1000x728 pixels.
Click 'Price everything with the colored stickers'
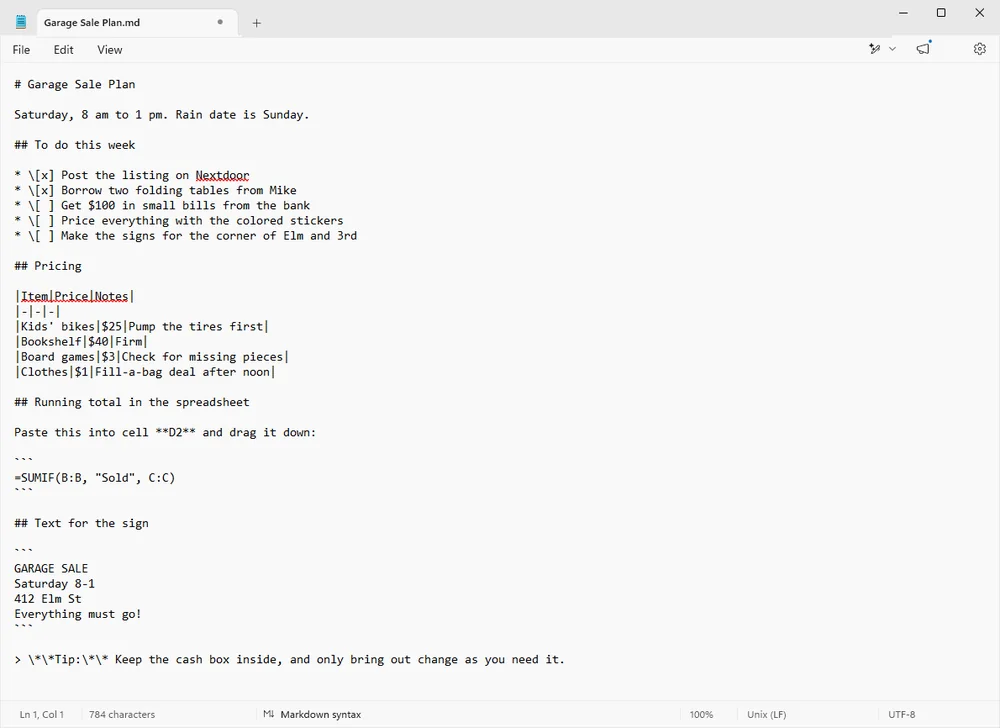click(x=179, y=221)
